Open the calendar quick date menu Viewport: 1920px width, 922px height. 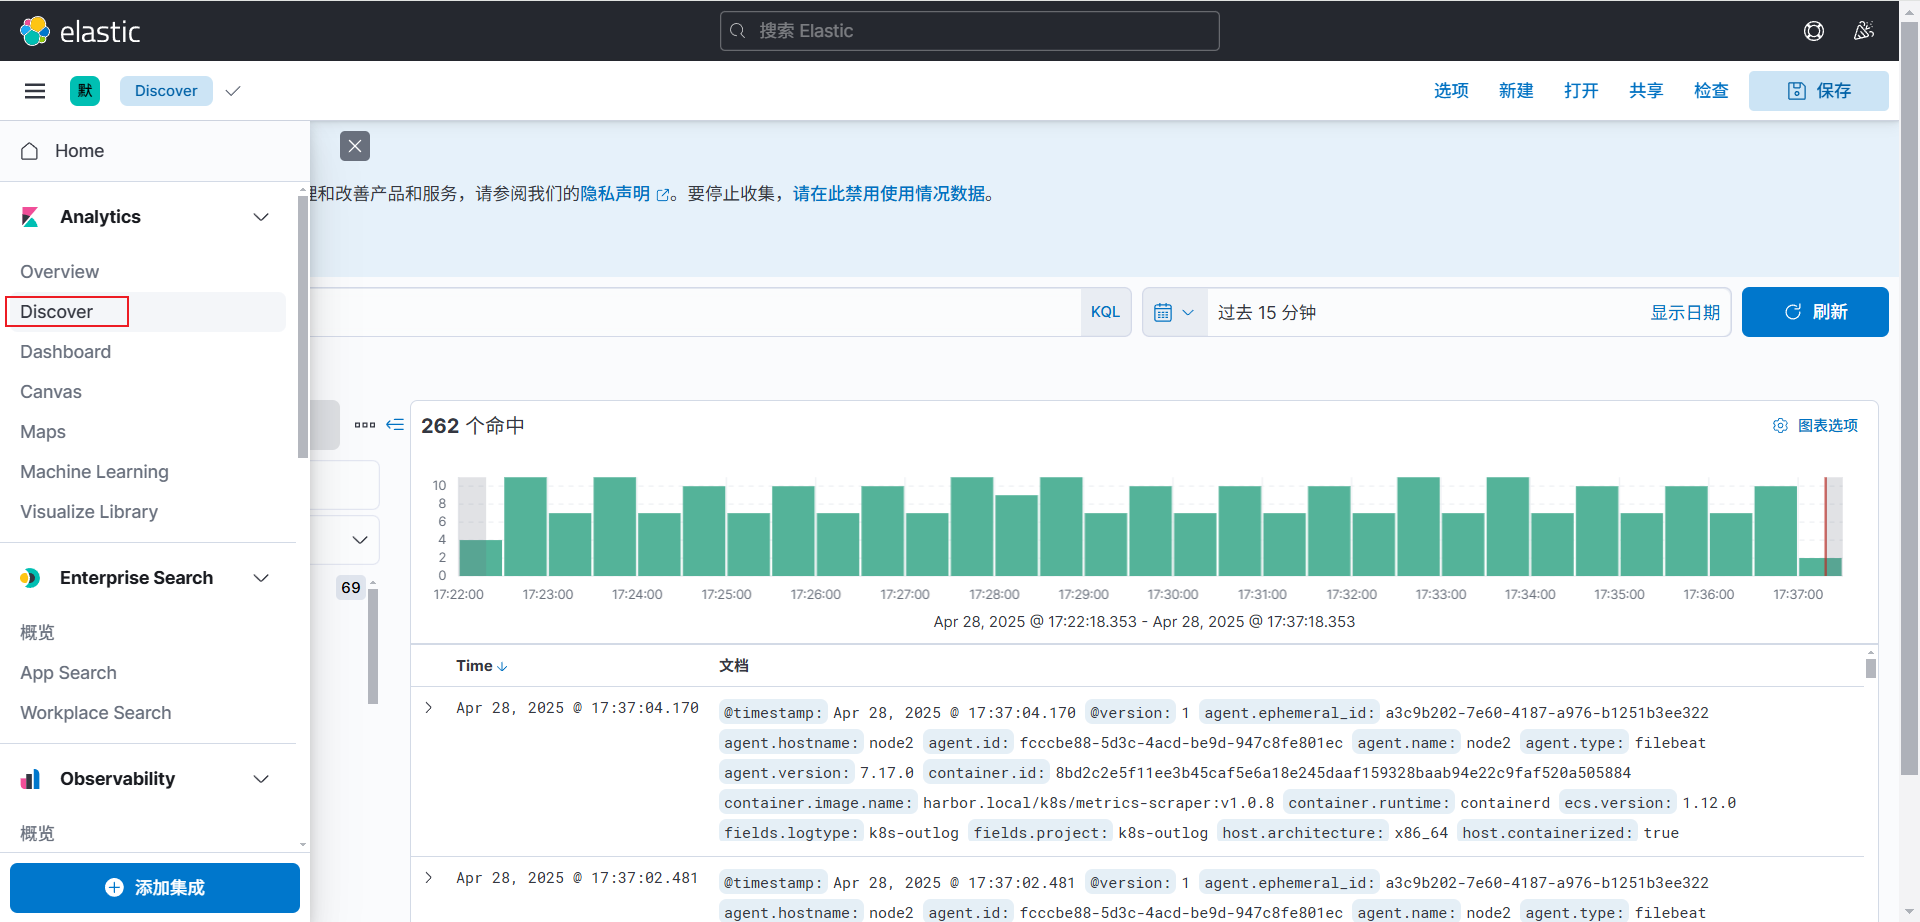pyautogui.click(x=1175, y=312)
